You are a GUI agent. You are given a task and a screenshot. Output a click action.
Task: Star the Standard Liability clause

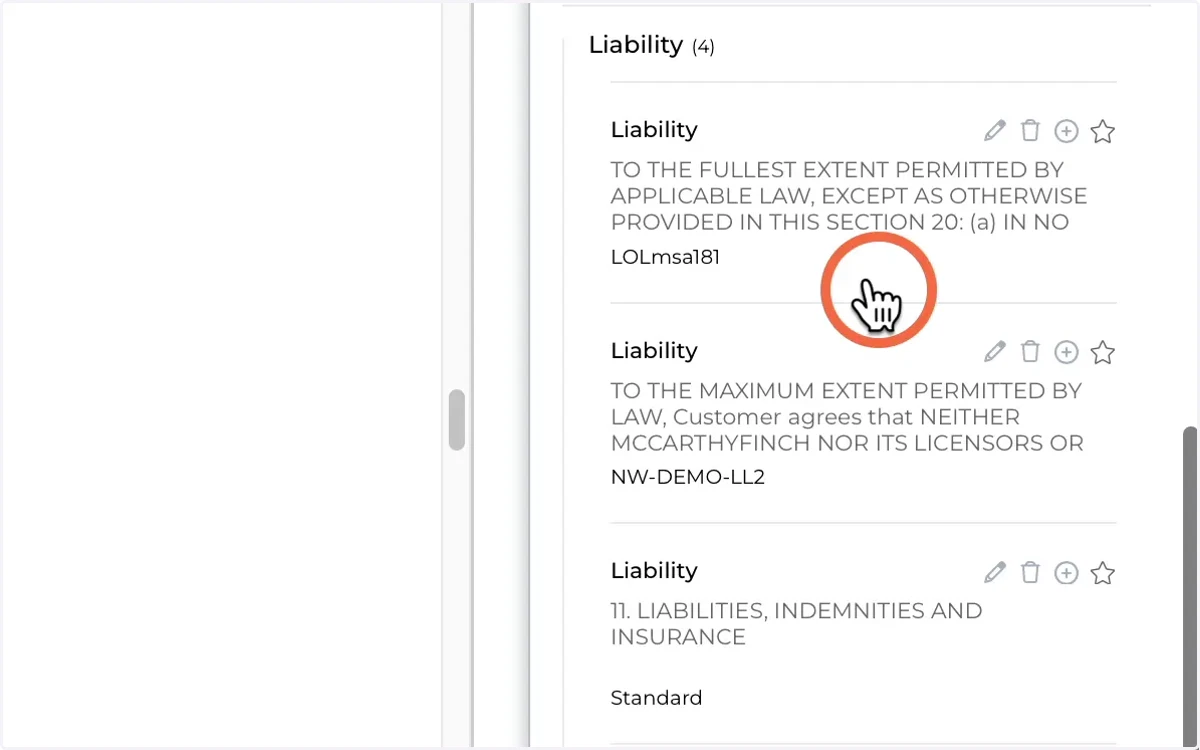click(1103, 573)
